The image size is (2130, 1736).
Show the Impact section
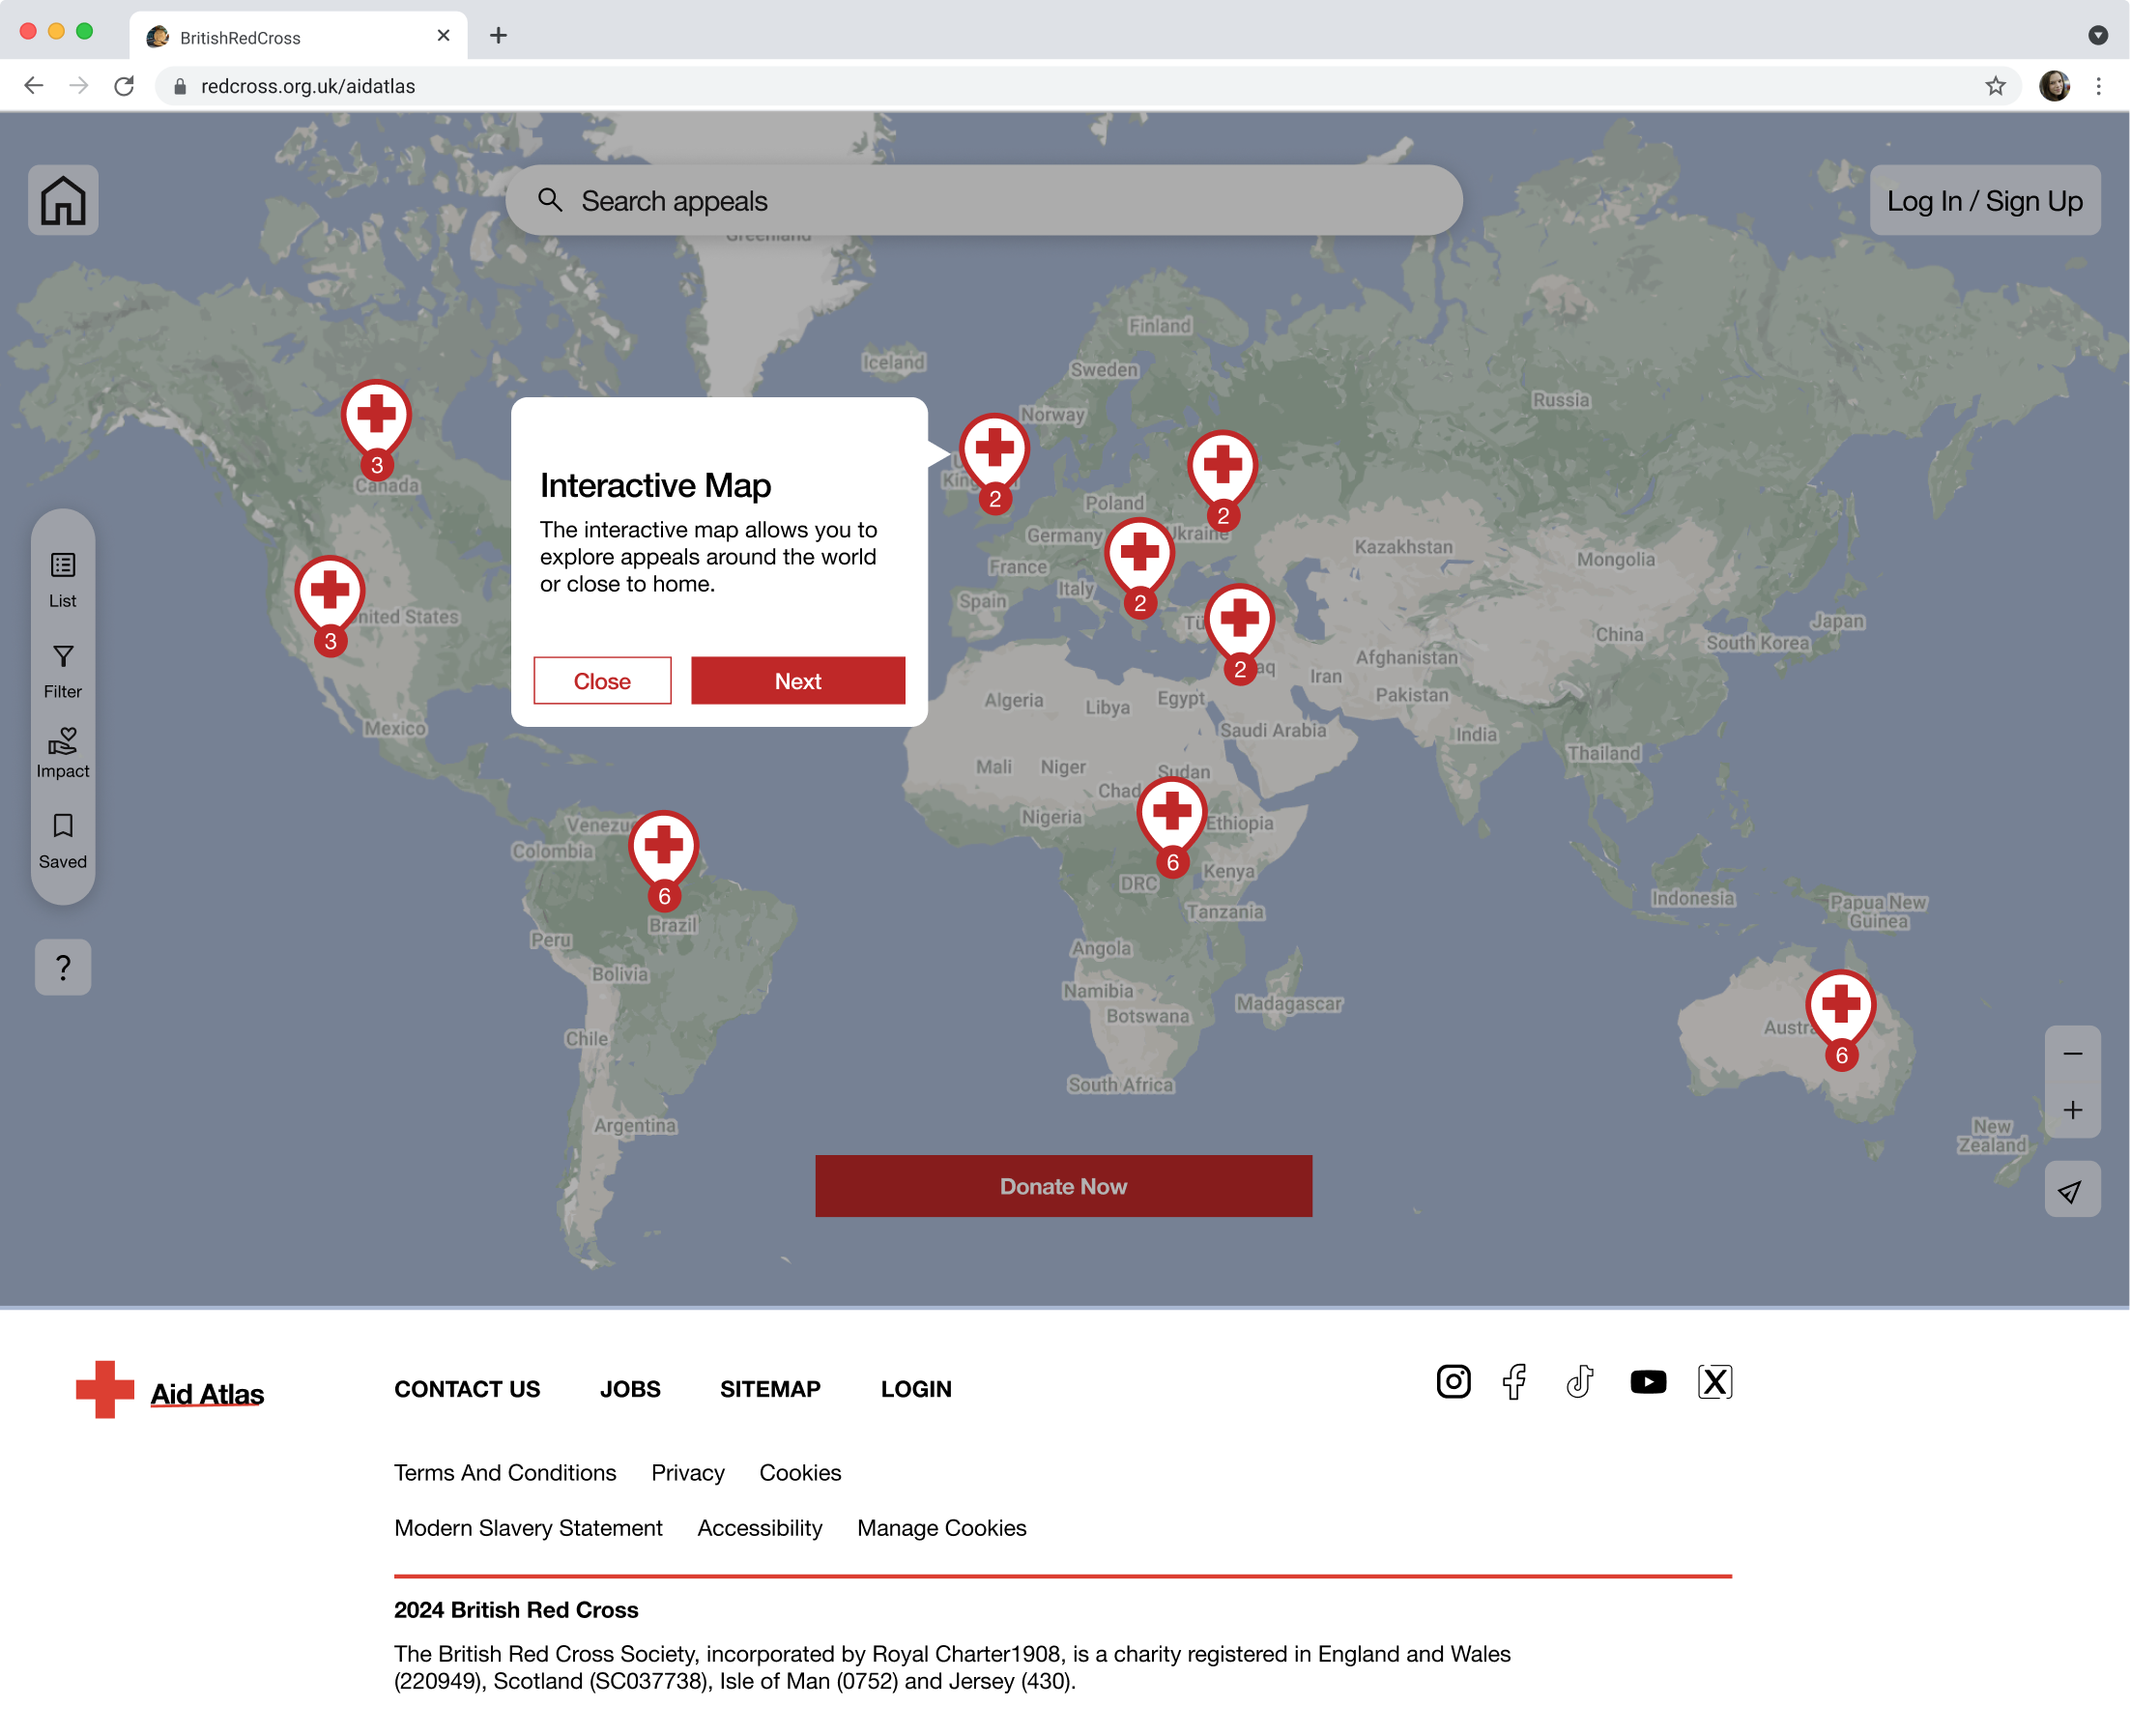pos(63,752)
